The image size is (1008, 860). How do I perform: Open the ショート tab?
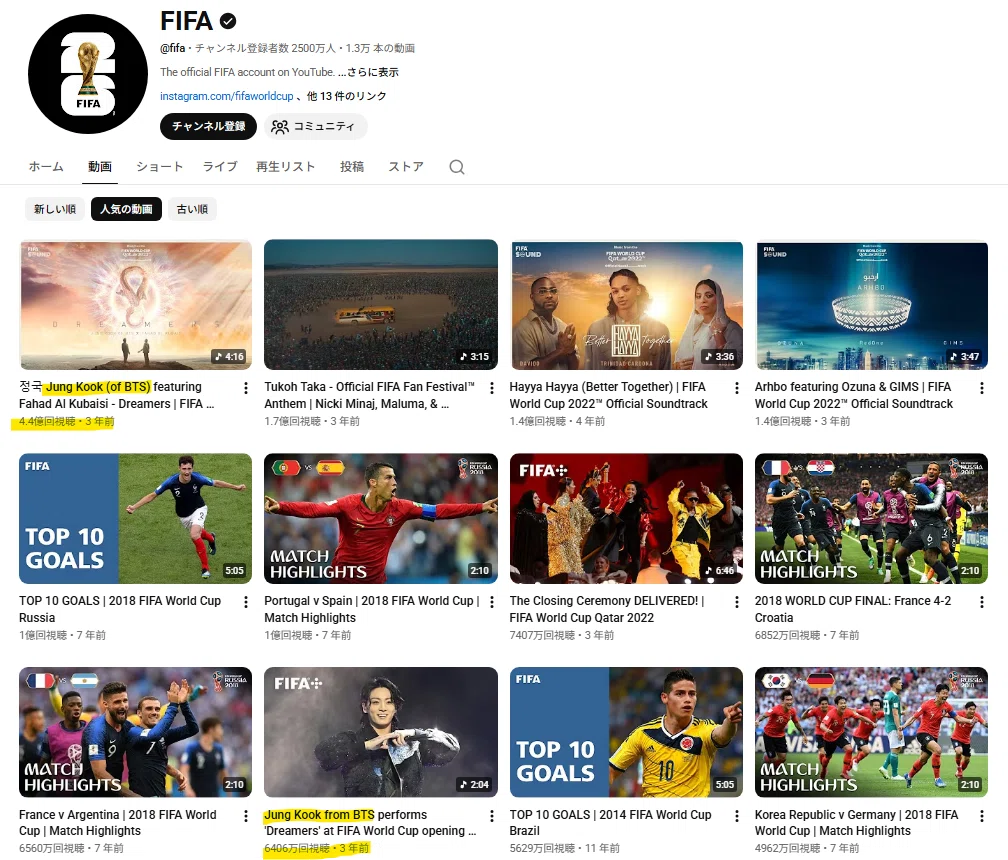(x=159, y=167)
